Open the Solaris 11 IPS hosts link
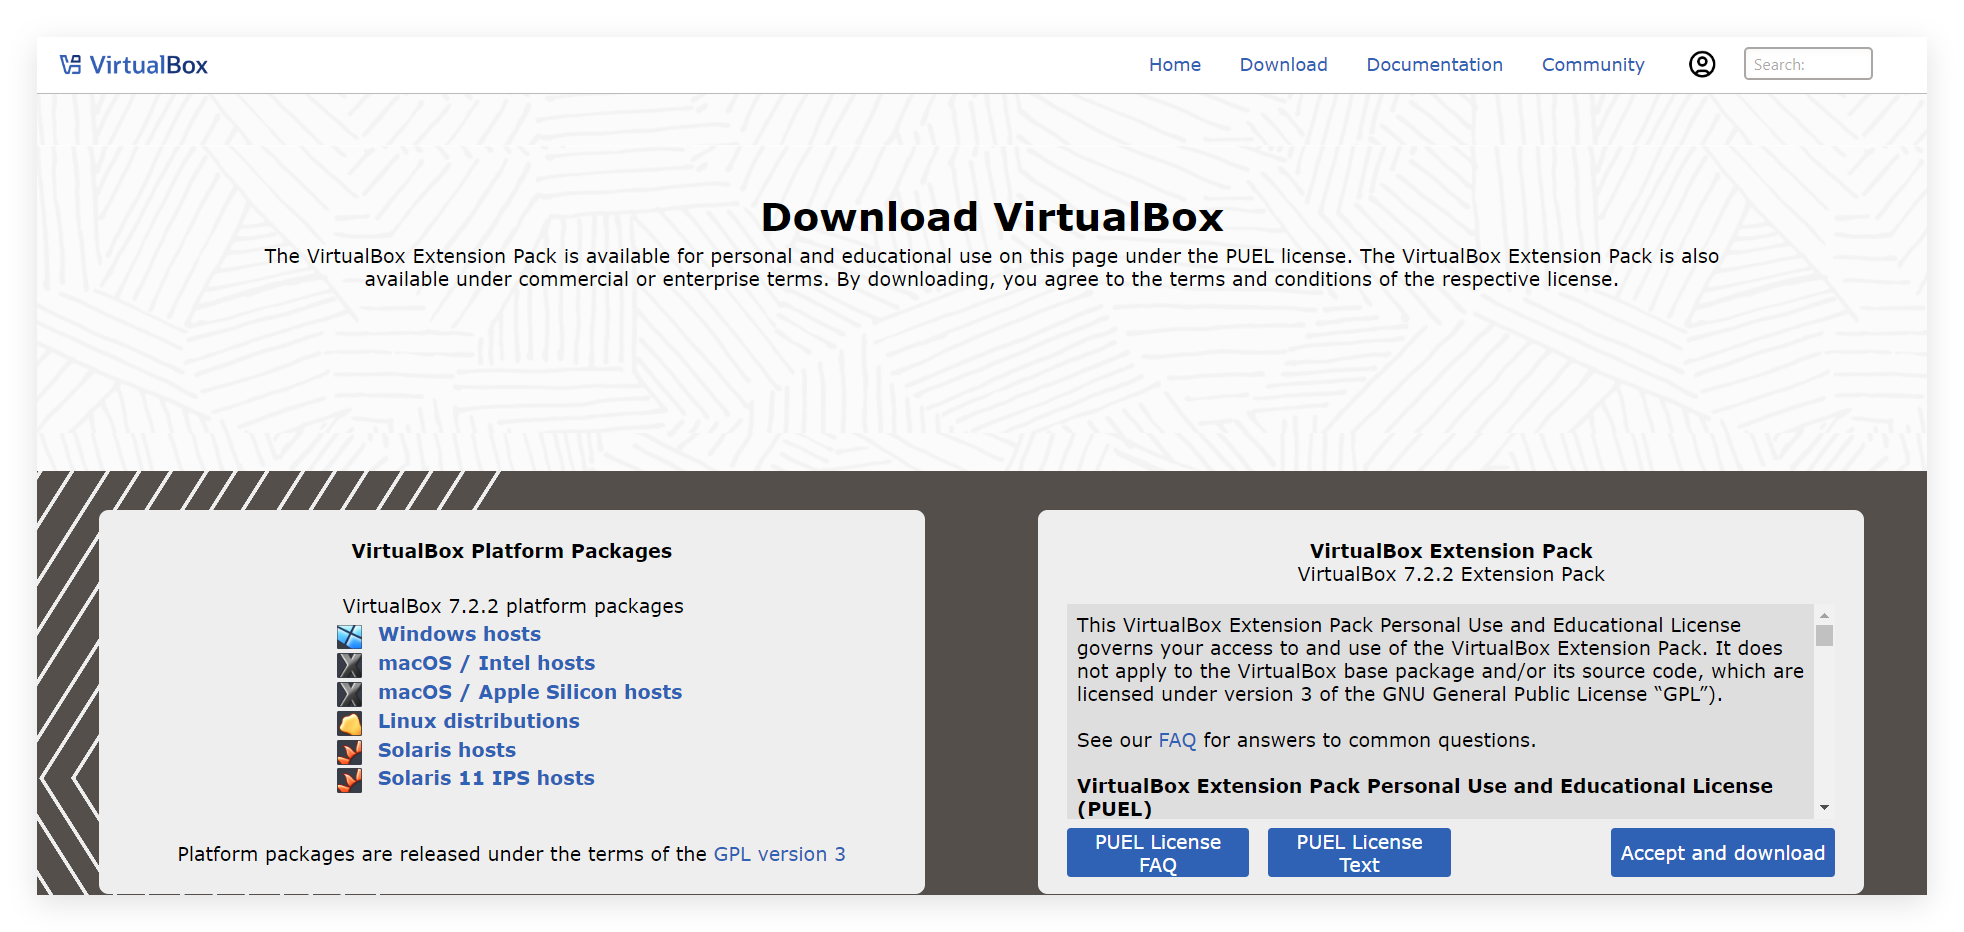Image resolution: width=1964 pixels, height=932 pixels. point(486,778)
